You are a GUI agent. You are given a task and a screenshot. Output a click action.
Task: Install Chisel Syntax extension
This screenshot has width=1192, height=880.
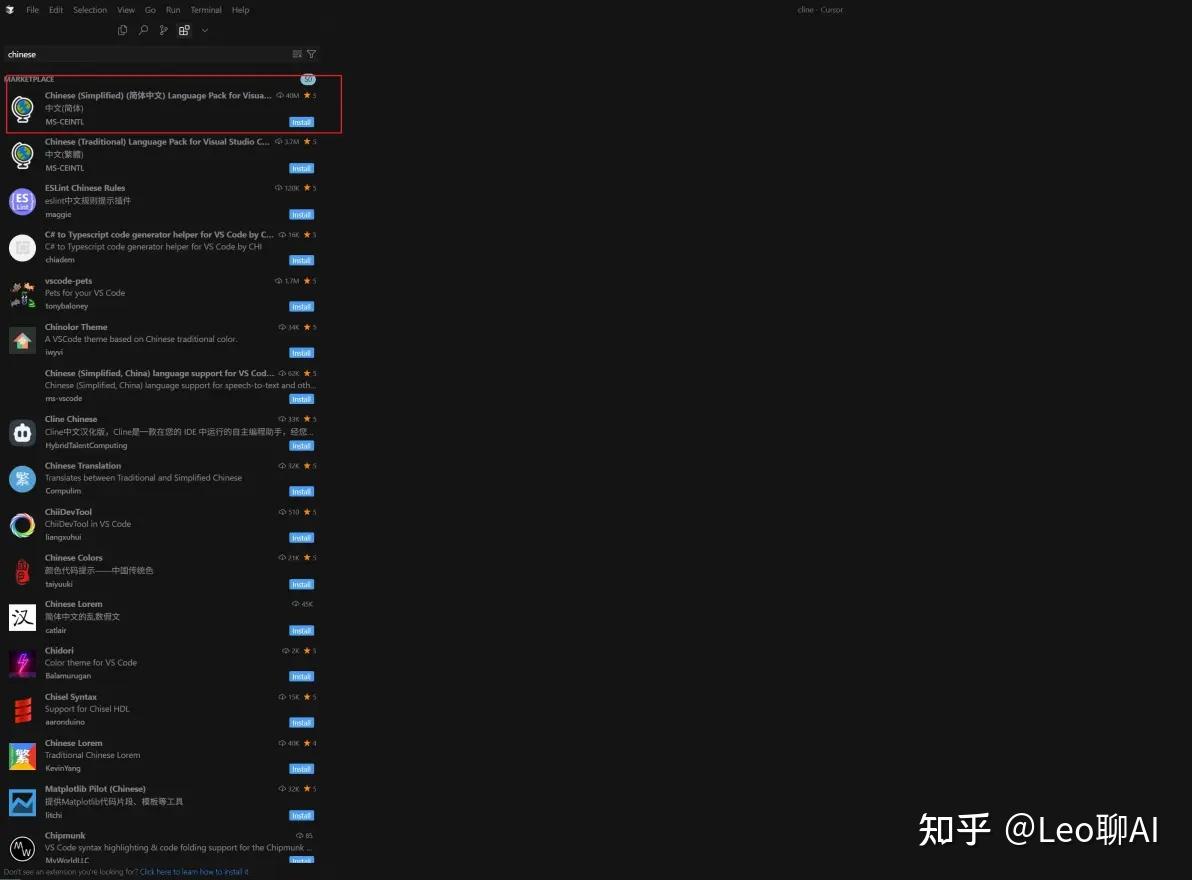coord(301,723)
